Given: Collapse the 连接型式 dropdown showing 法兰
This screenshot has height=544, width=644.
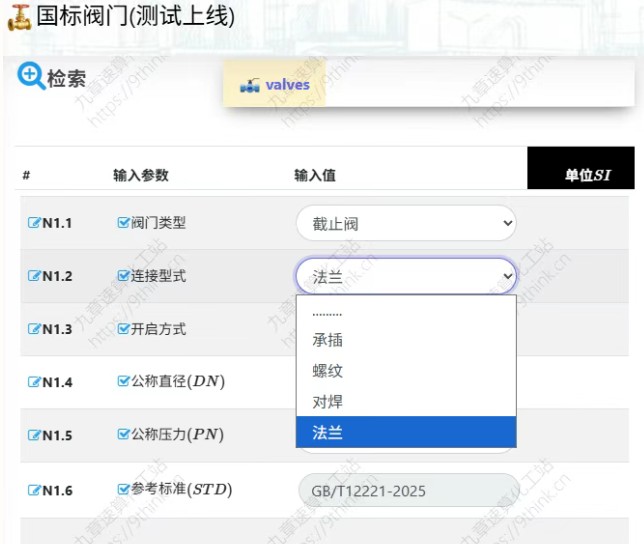Looking at the screenshot, I should point(406,277).
